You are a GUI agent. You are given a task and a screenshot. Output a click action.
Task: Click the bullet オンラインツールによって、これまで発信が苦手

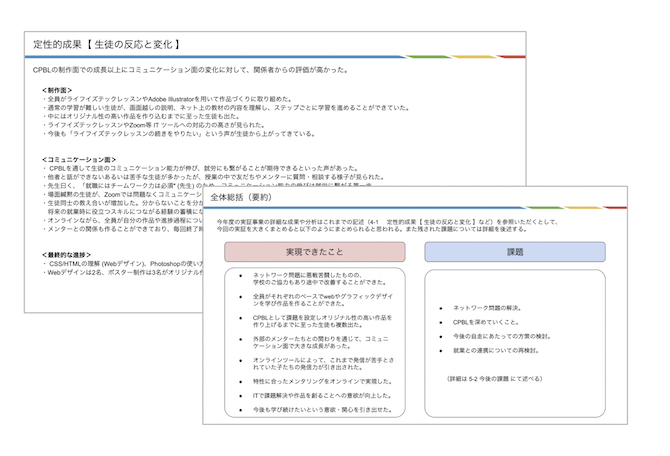coord(323,364)
